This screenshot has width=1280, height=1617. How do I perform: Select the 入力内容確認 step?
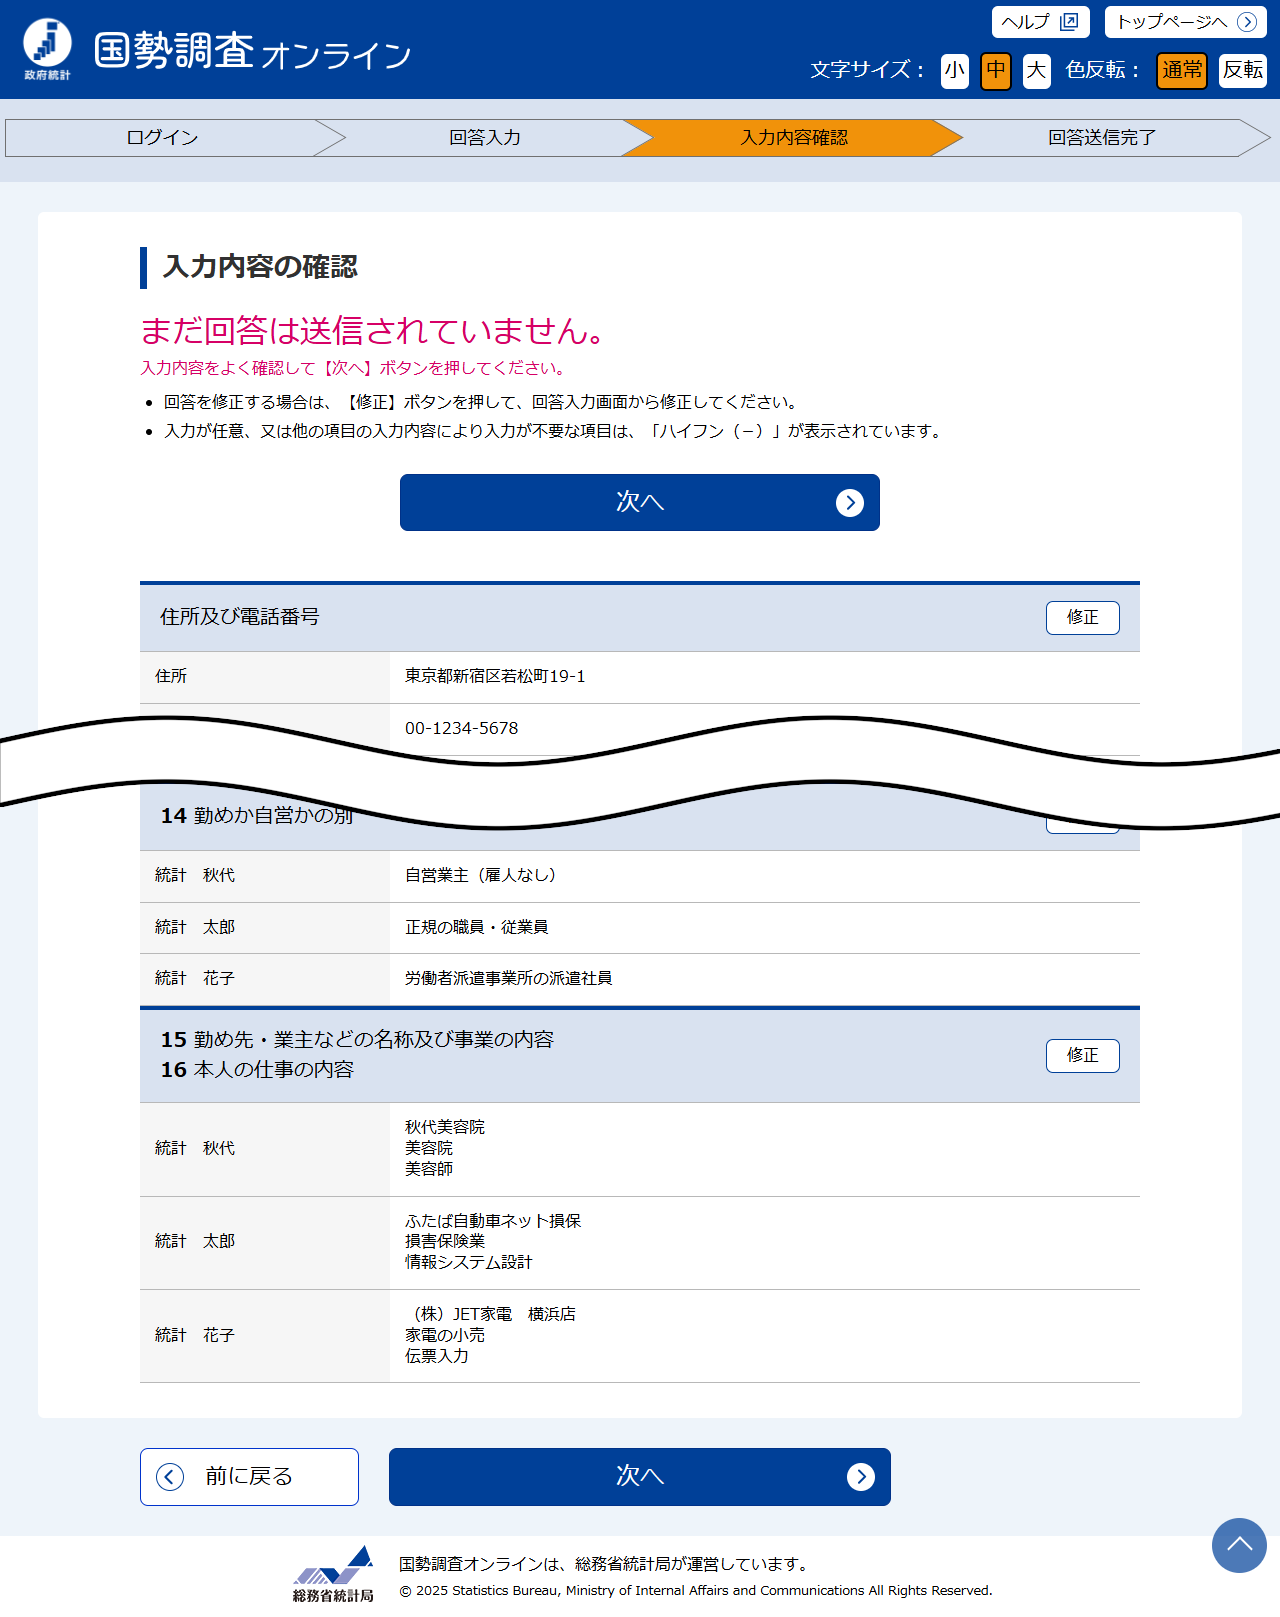point(793,138)
